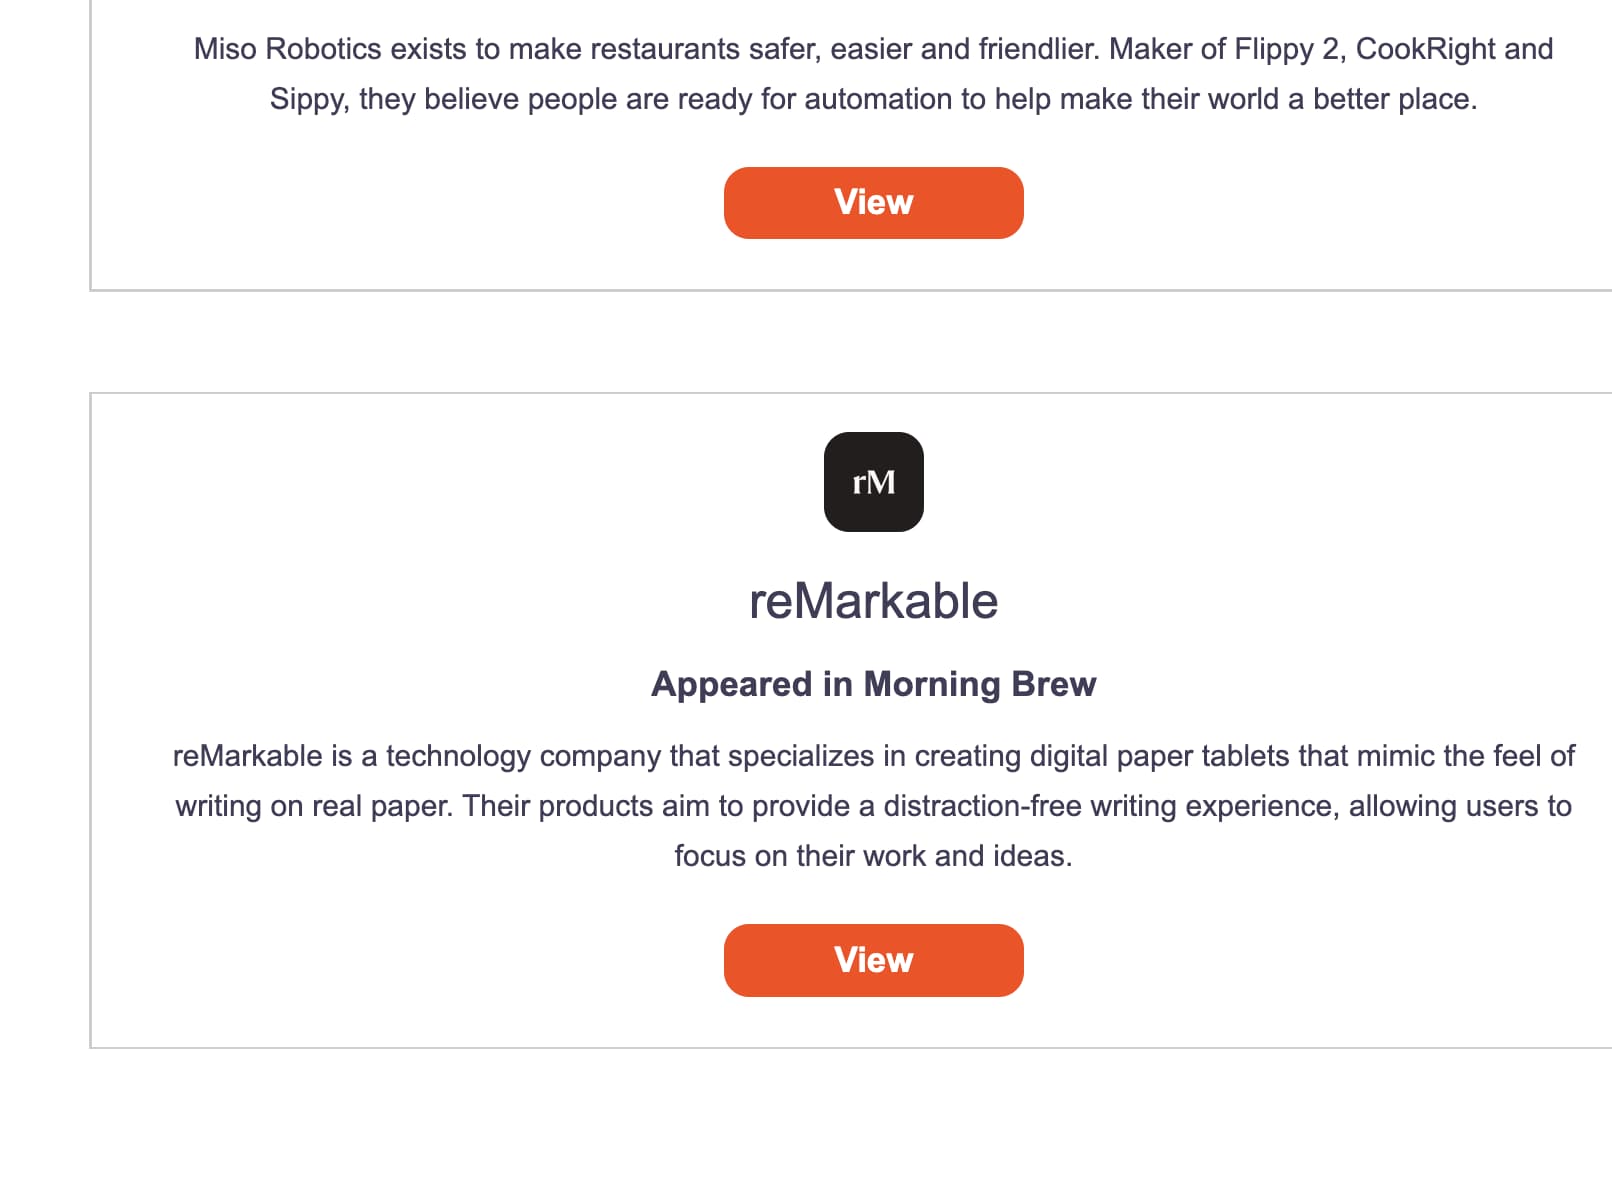Select the reMarkable company name heading
This screenshot has height=1178, width=1612.
(x=873, y=600)
